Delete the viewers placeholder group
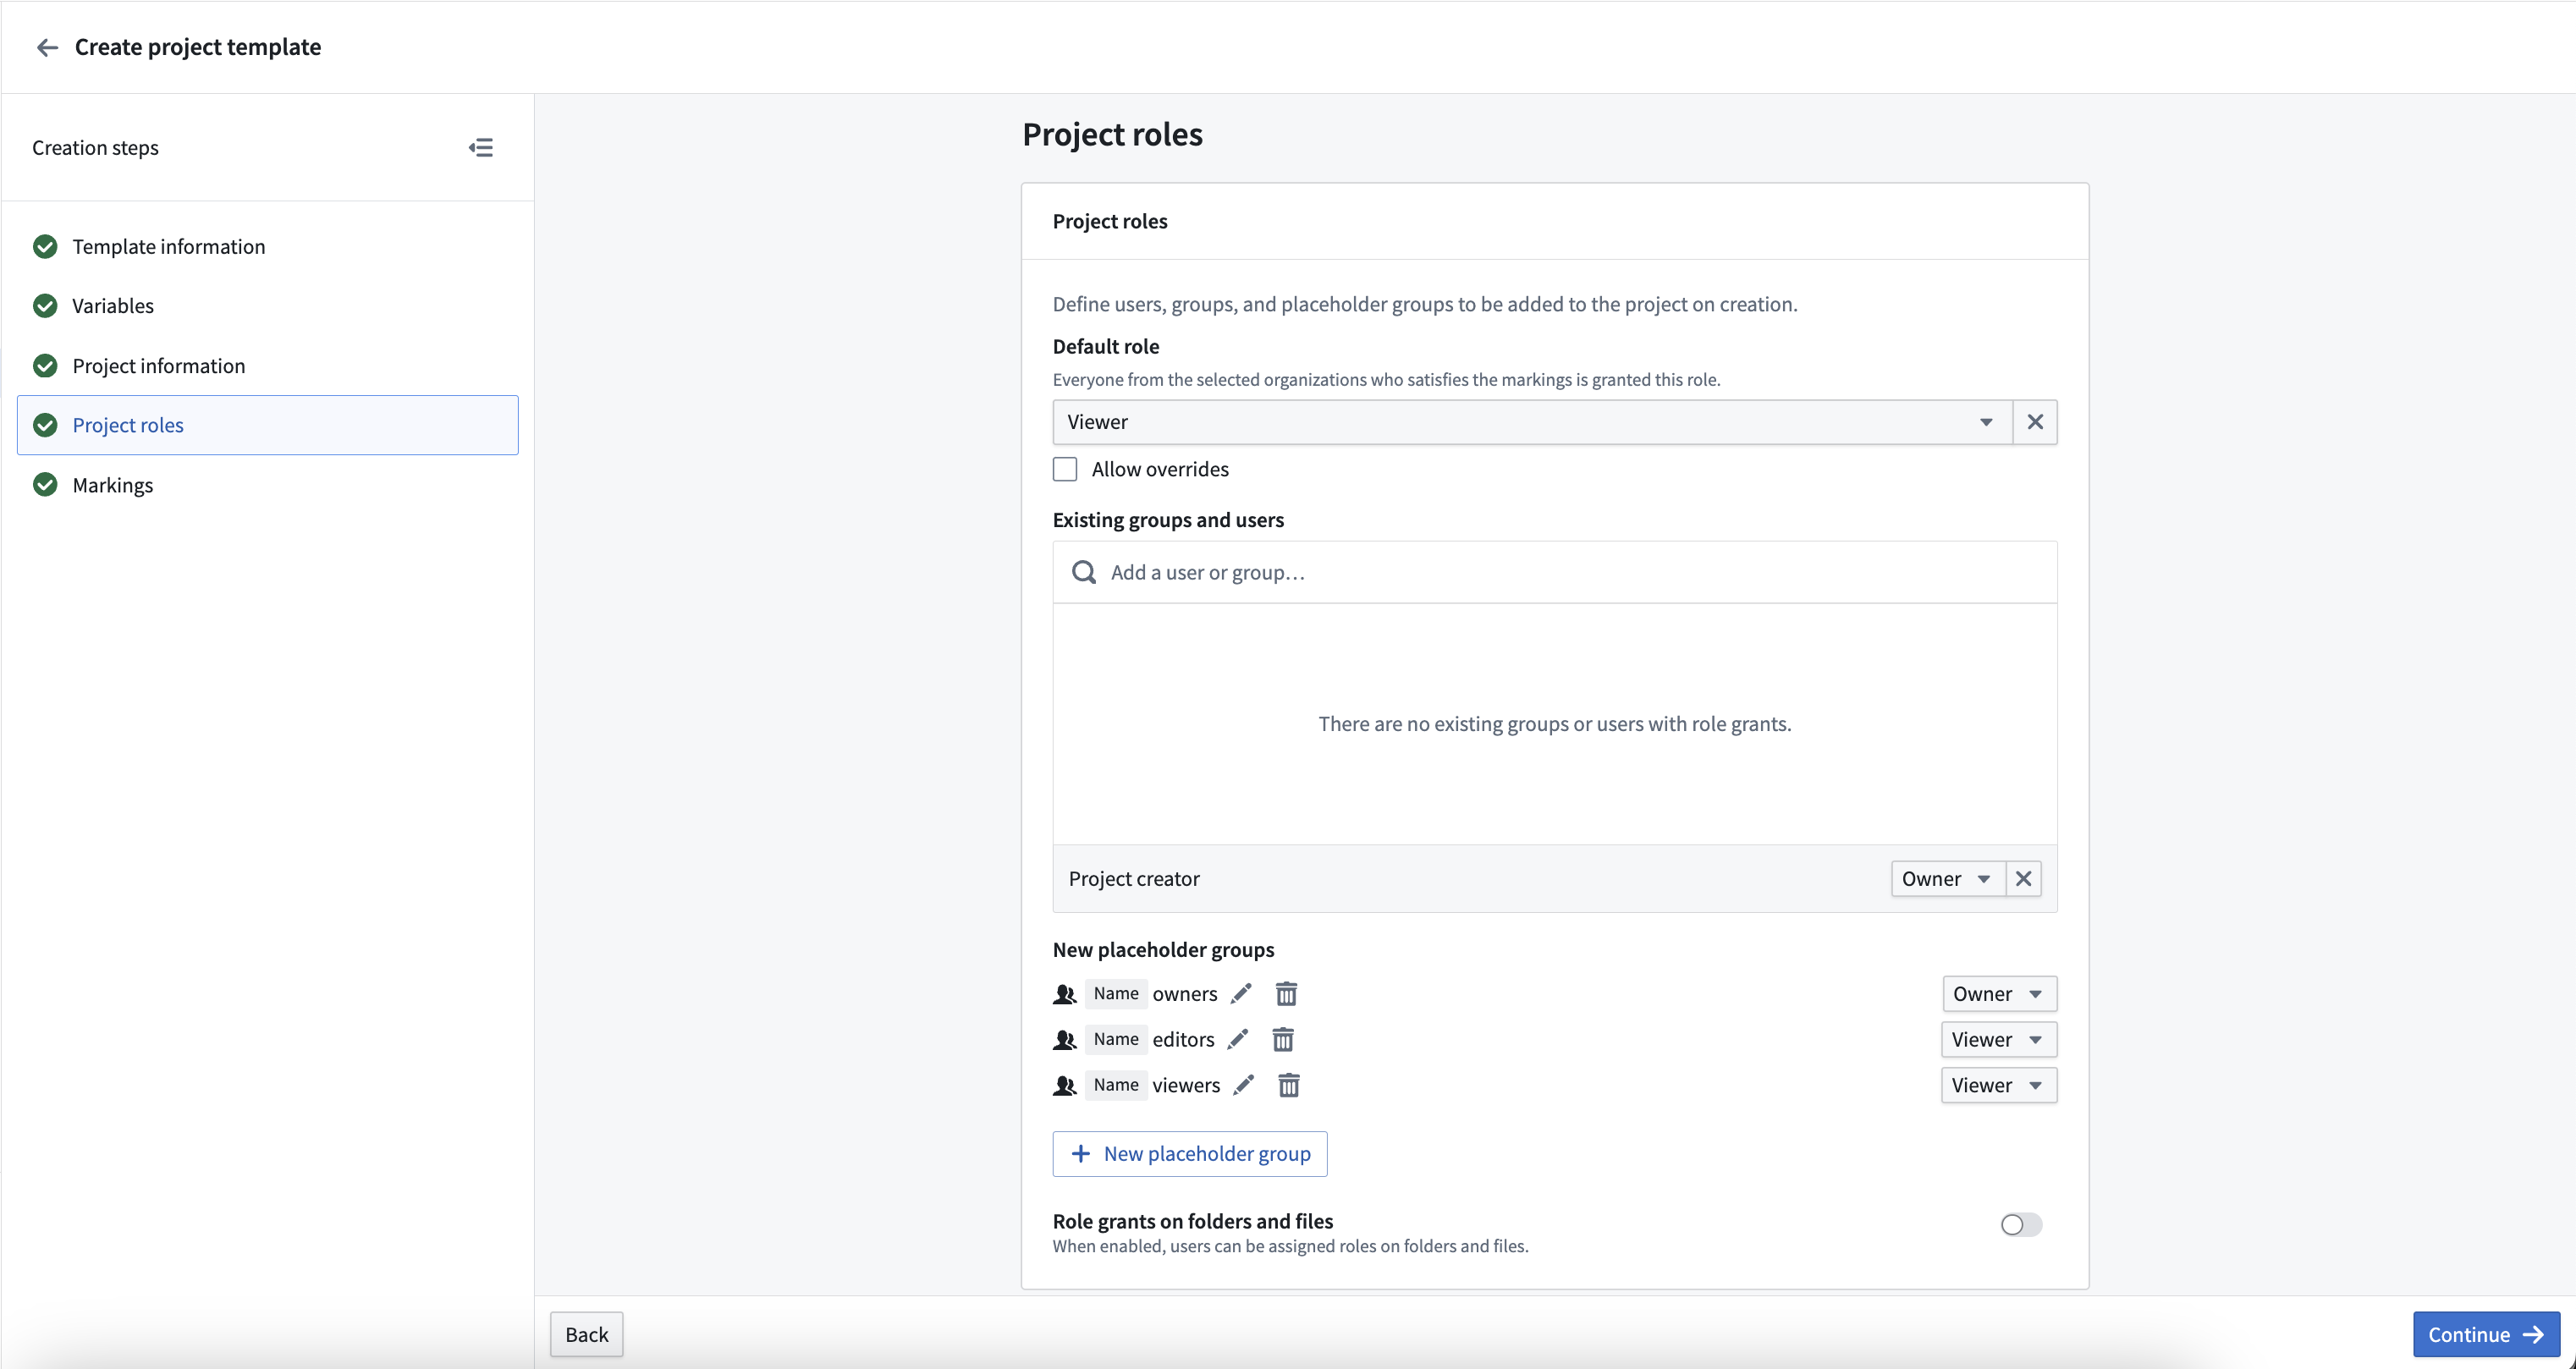The height and width of the screenshot is (1369, 2576). point(1289,1086)
